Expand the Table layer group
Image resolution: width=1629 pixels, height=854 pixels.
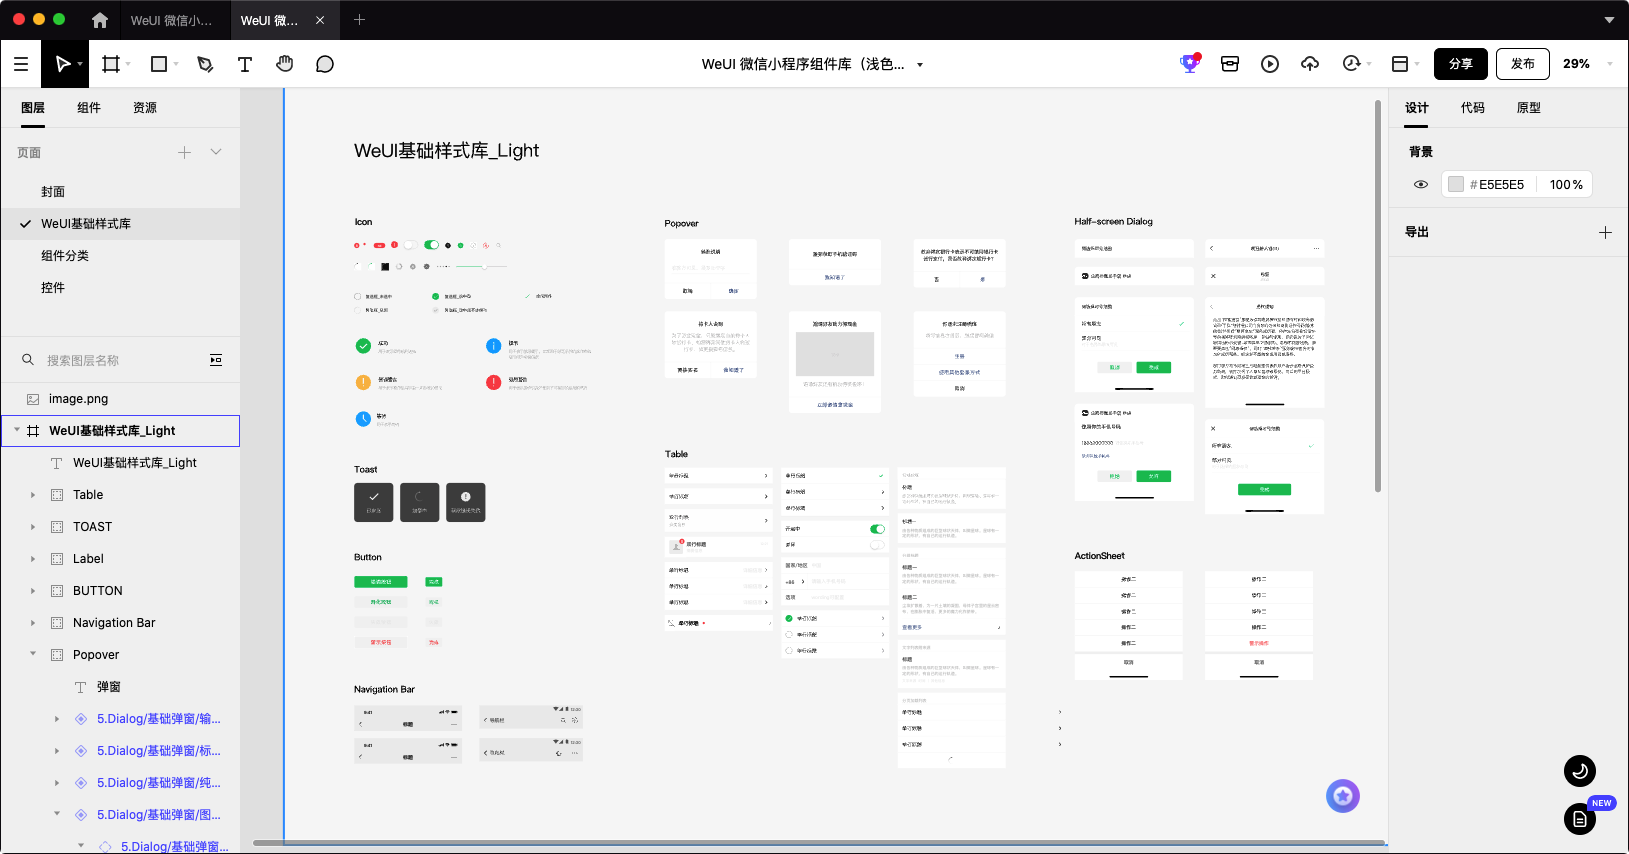[33, 495]
